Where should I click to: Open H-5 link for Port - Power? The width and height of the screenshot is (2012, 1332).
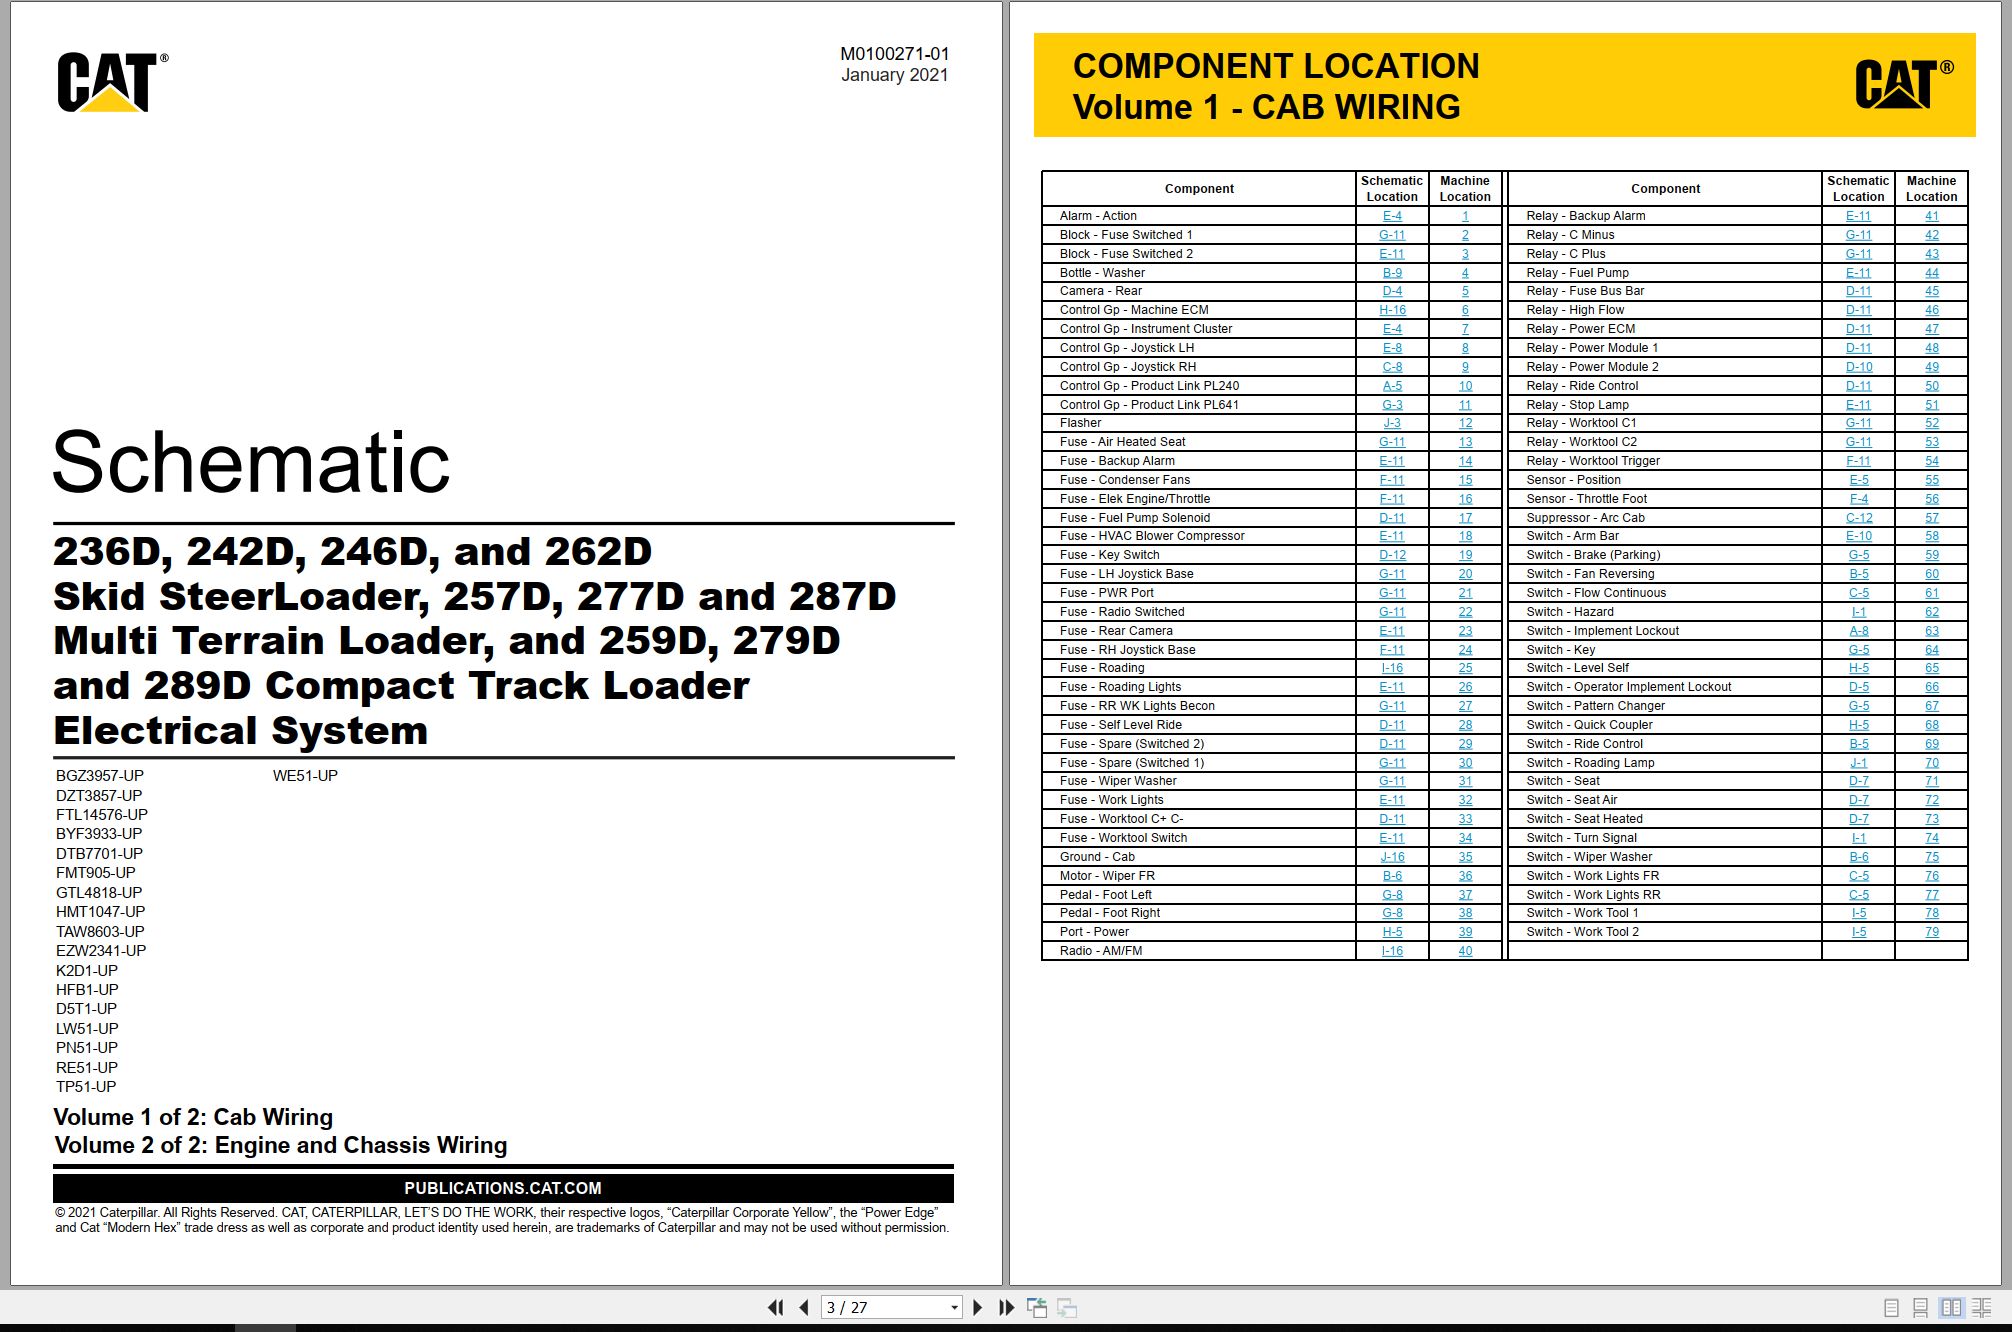1392,932
